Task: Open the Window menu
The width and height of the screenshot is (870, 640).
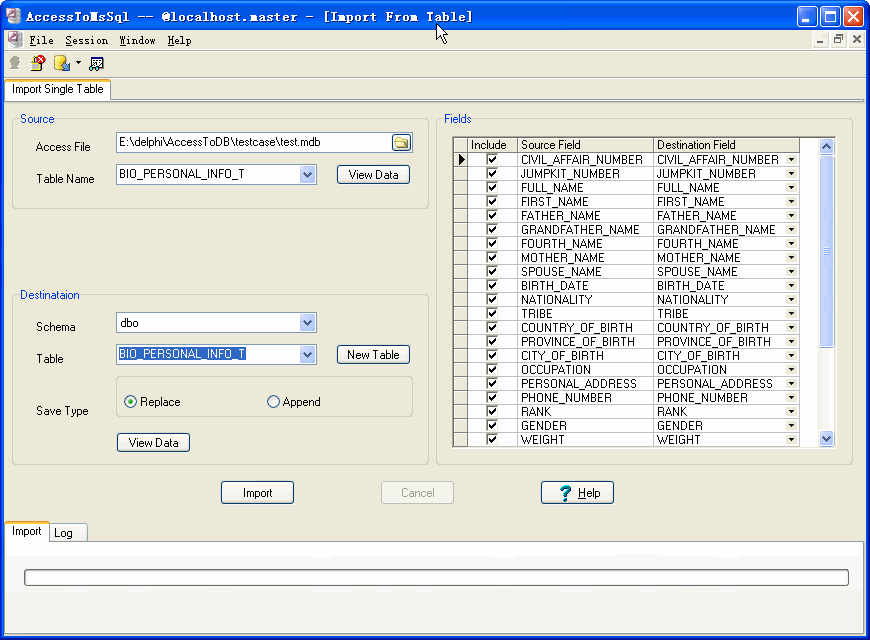Action: pyautogui.click(x=137, y=41)
